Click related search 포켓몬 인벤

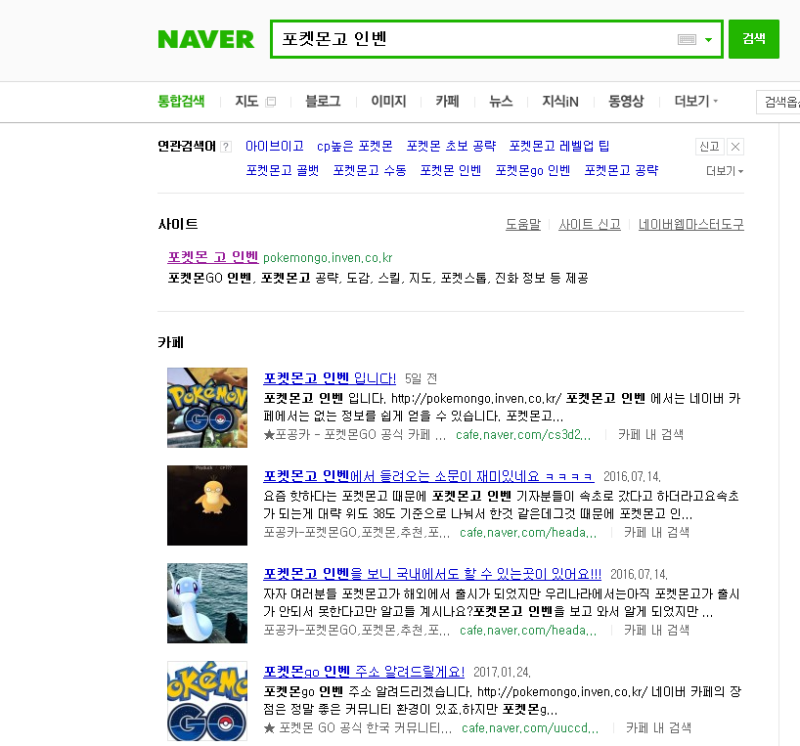point(451,170)
